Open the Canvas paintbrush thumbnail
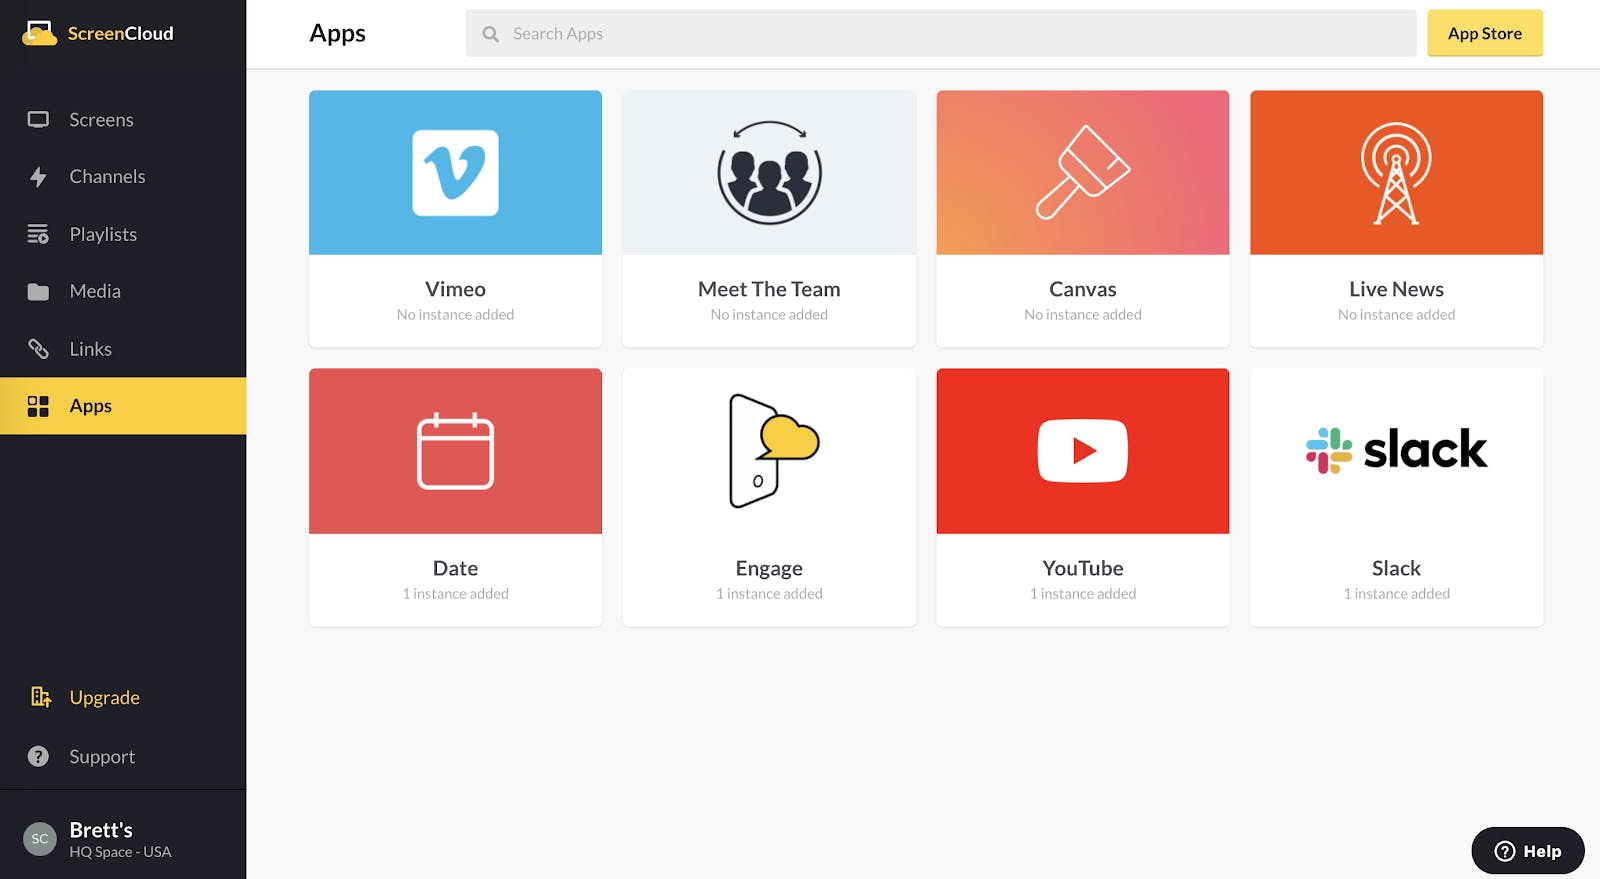This screenshot has height=879, width=1600. 1083,173
